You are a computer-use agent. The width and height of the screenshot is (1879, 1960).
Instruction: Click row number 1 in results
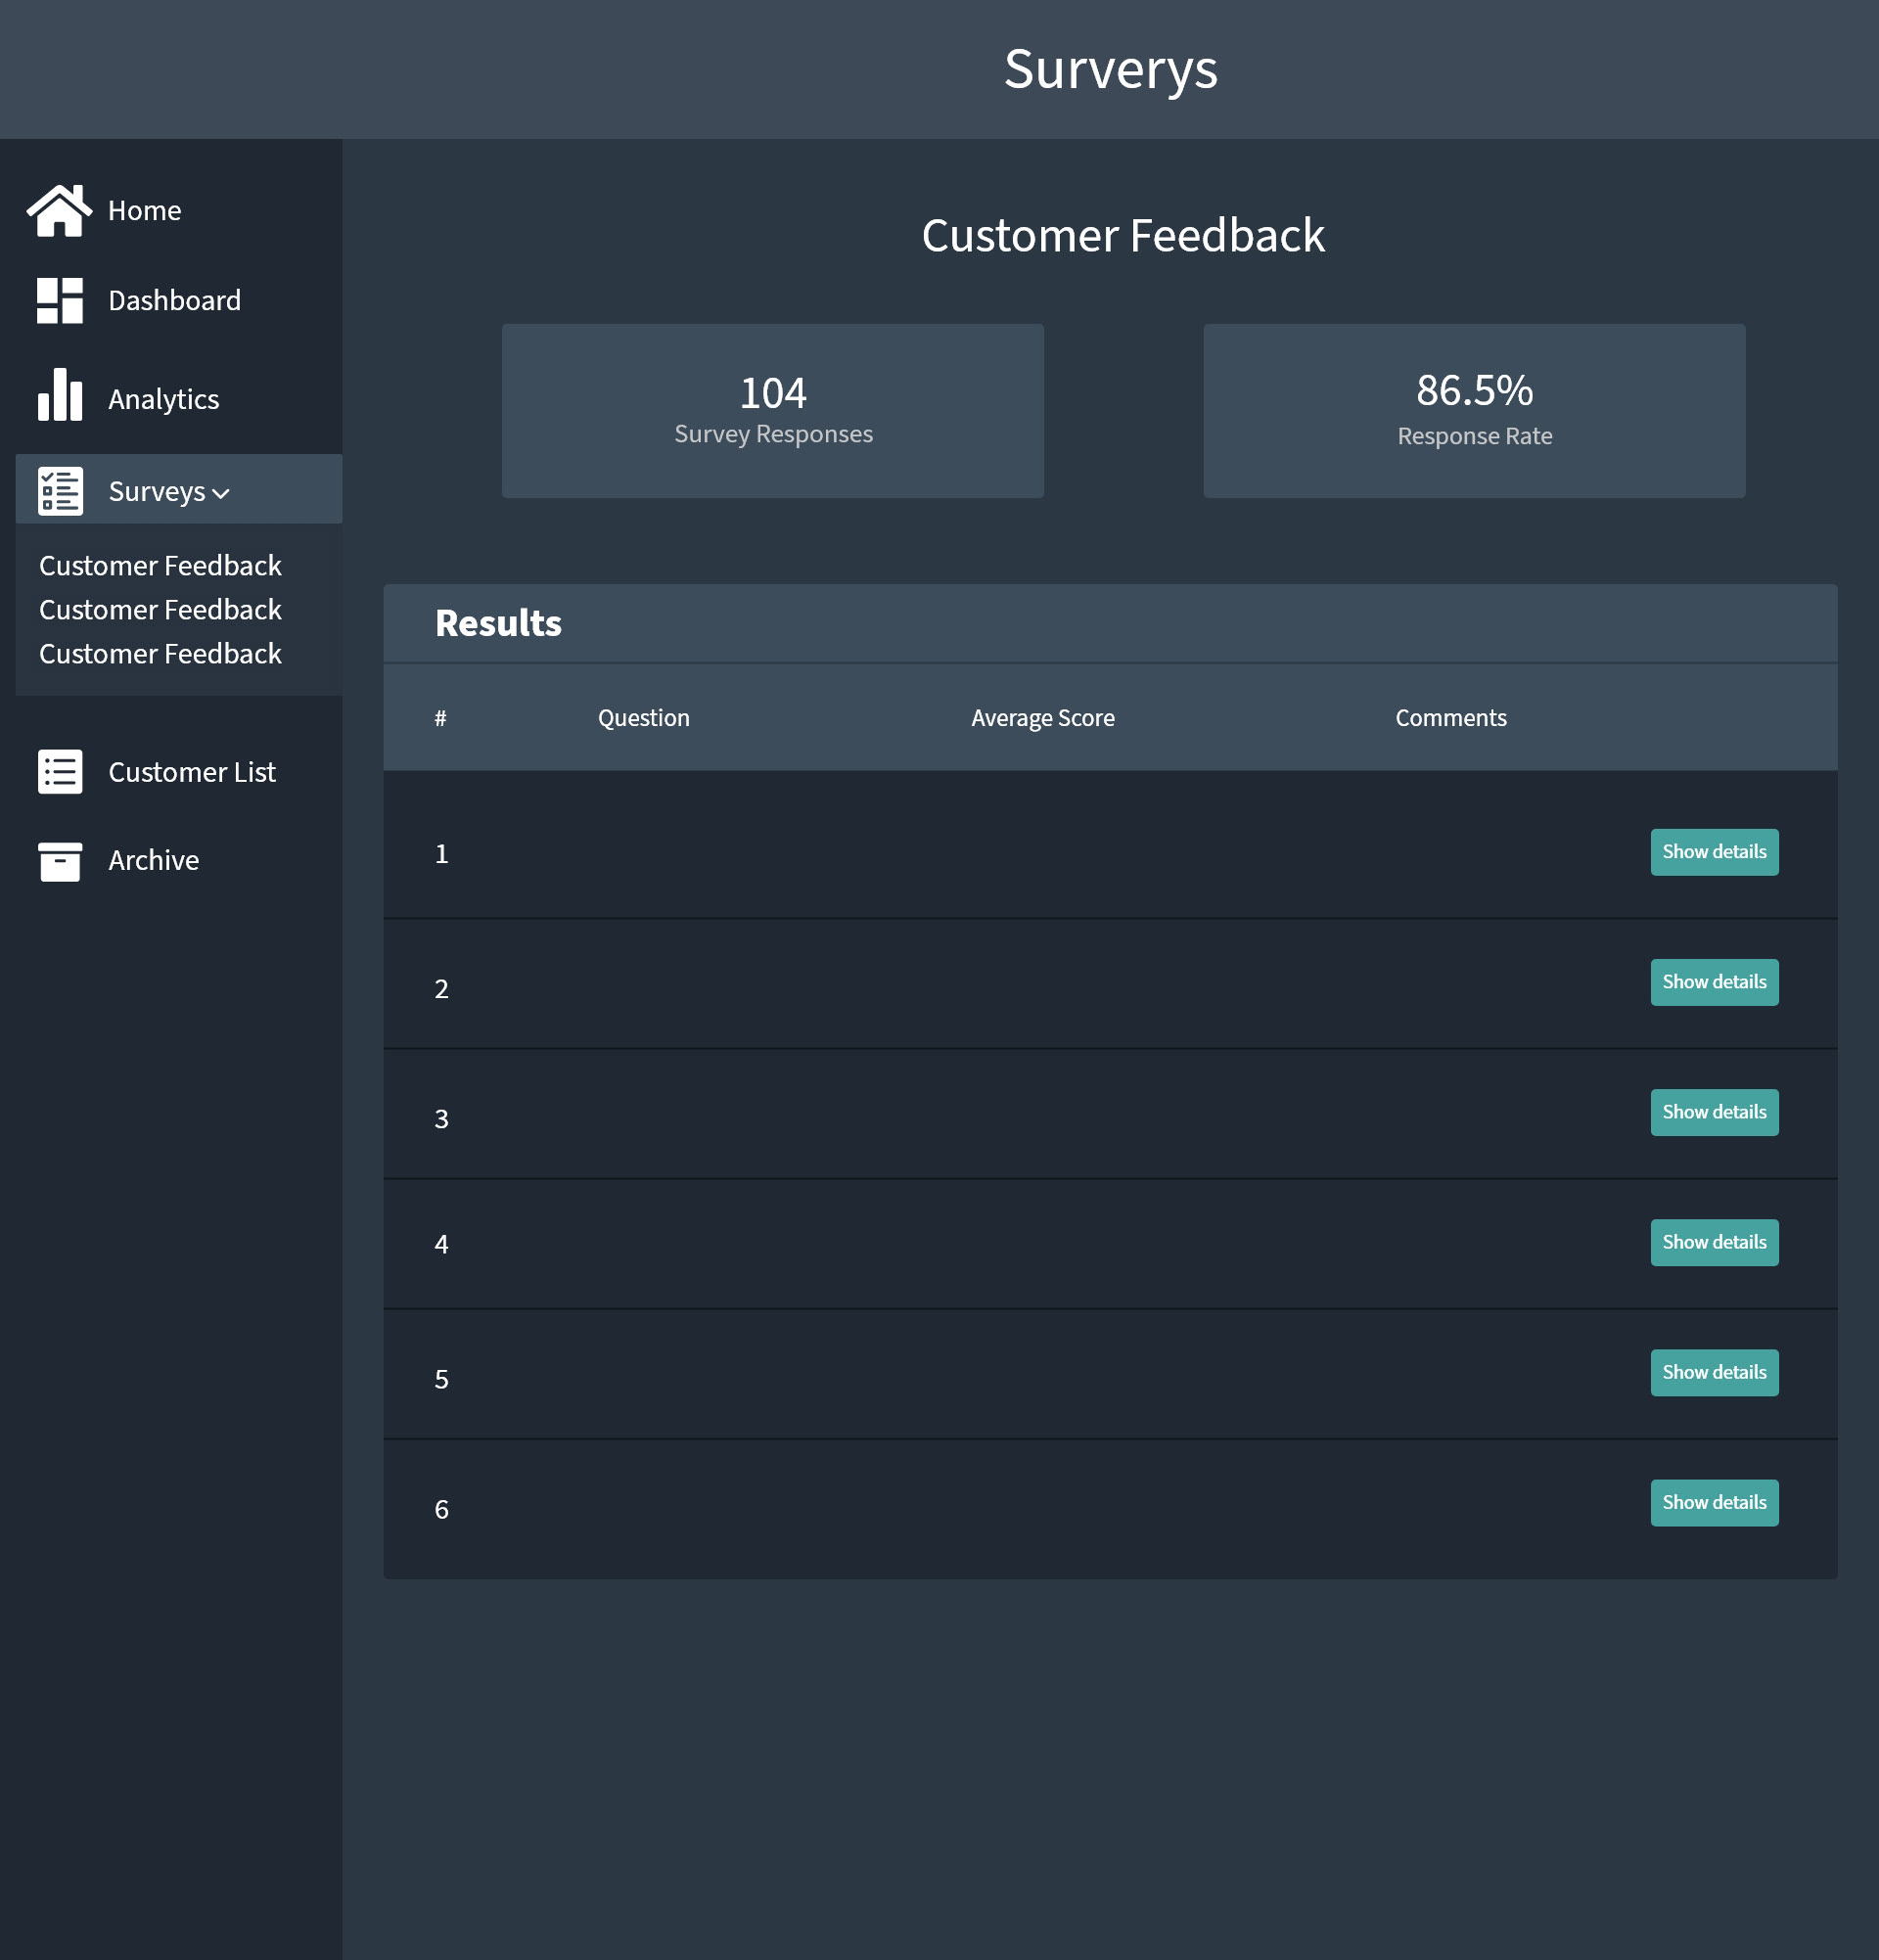(441, 854)
